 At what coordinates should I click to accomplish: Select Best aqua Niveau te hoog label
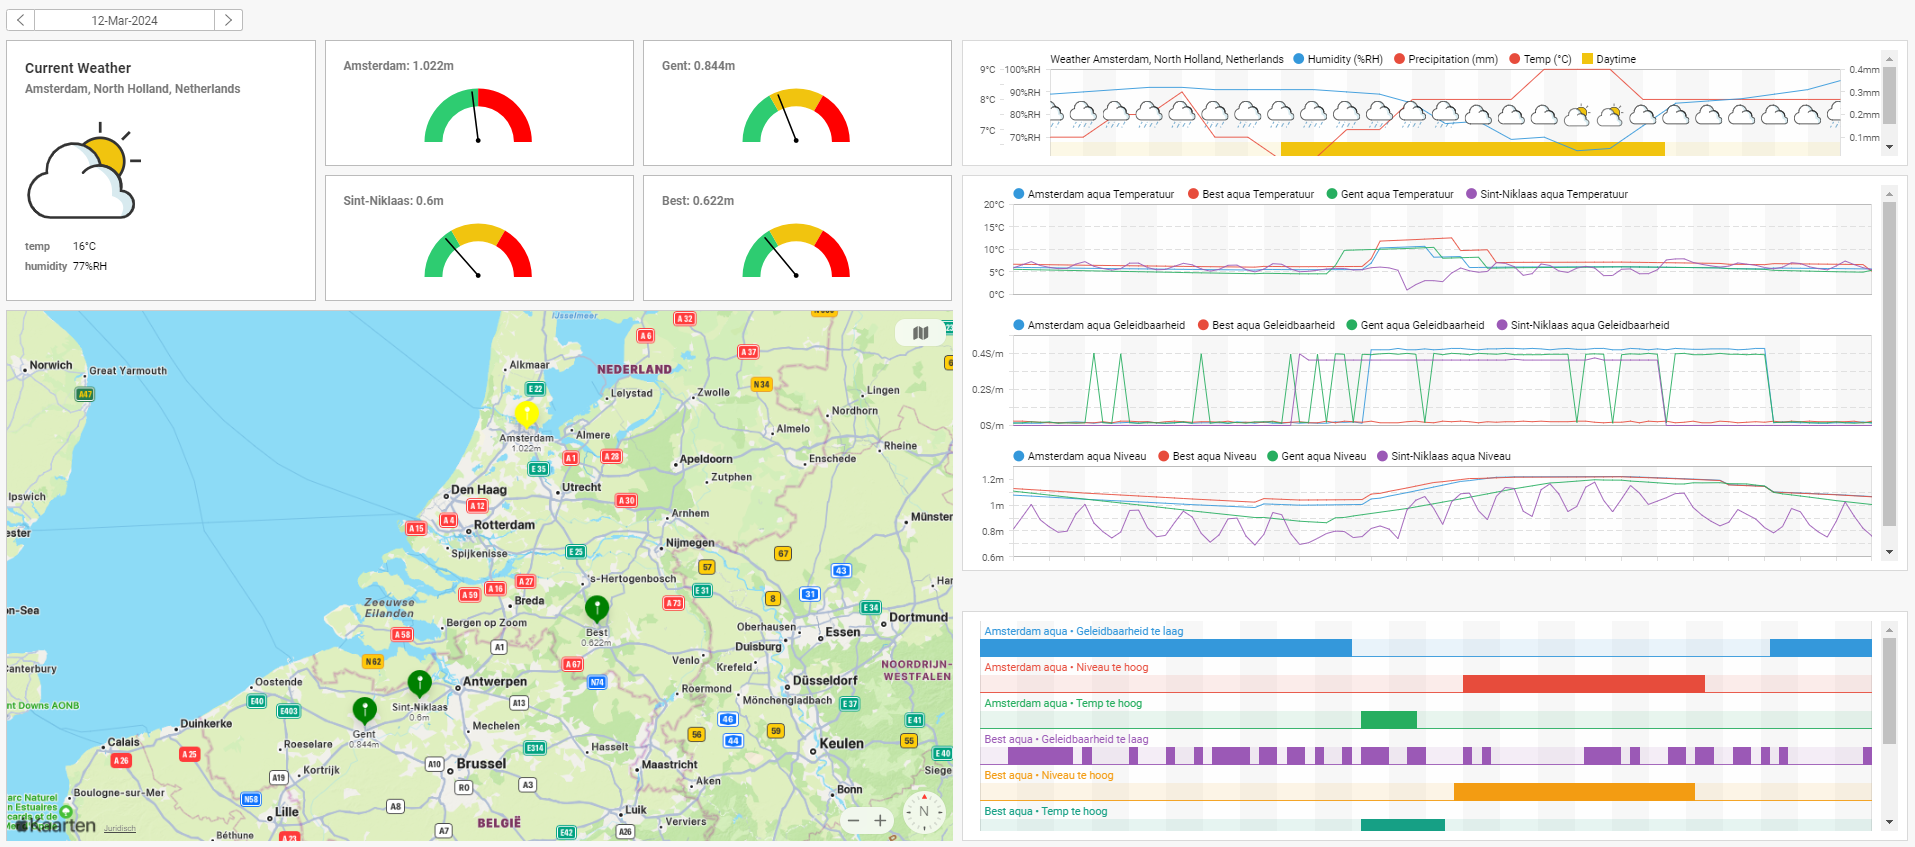(x=1048, y=775)
